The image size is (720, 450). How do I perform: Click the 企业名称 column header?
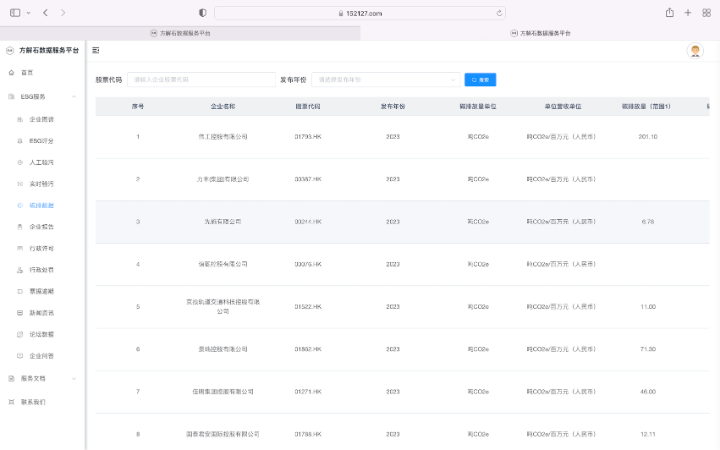(223, 106)
